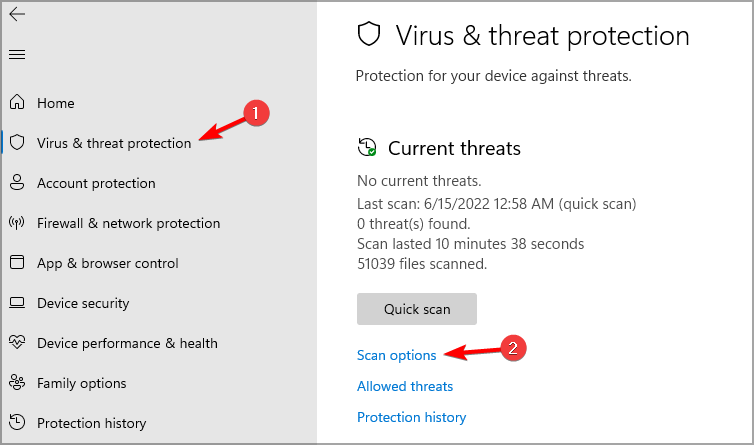The width and height of the screenshot is (754, 445).
Task: Open the Allowed threats link
Action: (x=404, y=386)
